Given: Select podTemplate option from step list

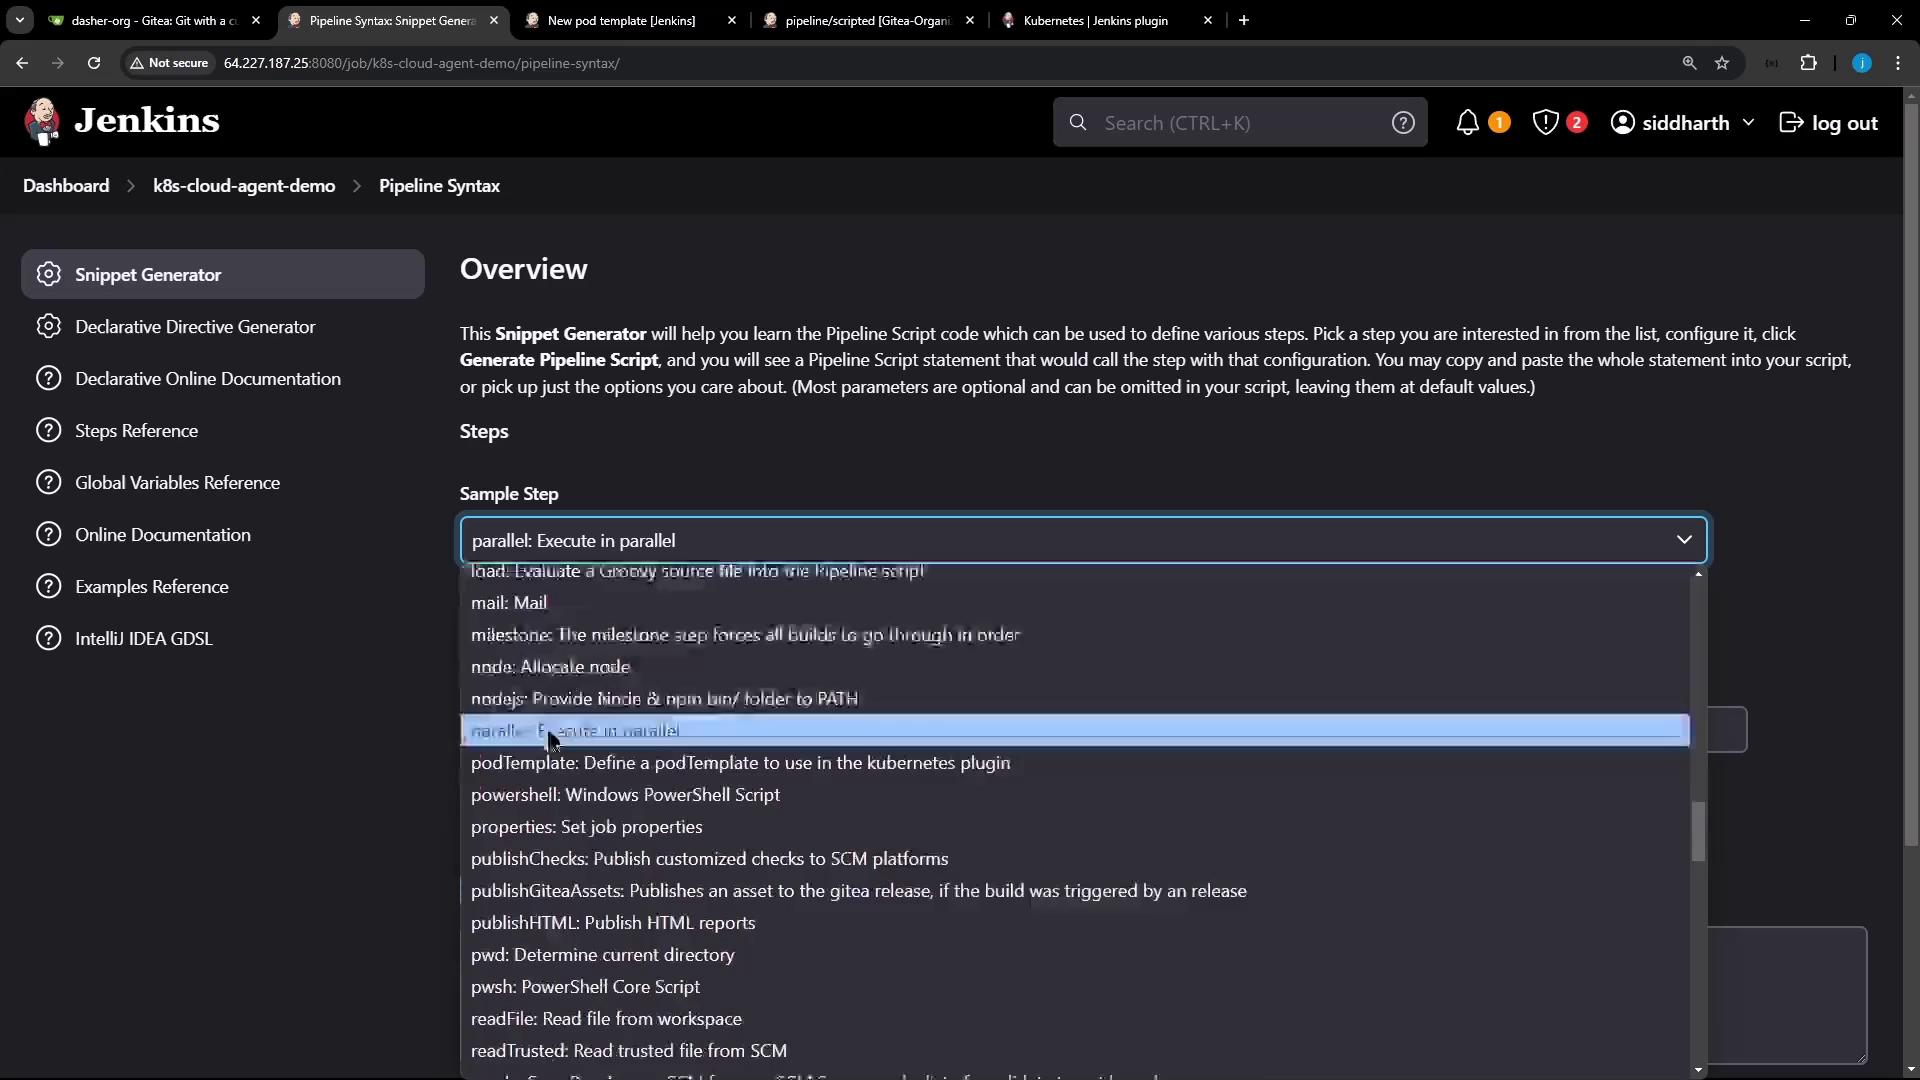Looking at the screenshot, I should 740,763.
